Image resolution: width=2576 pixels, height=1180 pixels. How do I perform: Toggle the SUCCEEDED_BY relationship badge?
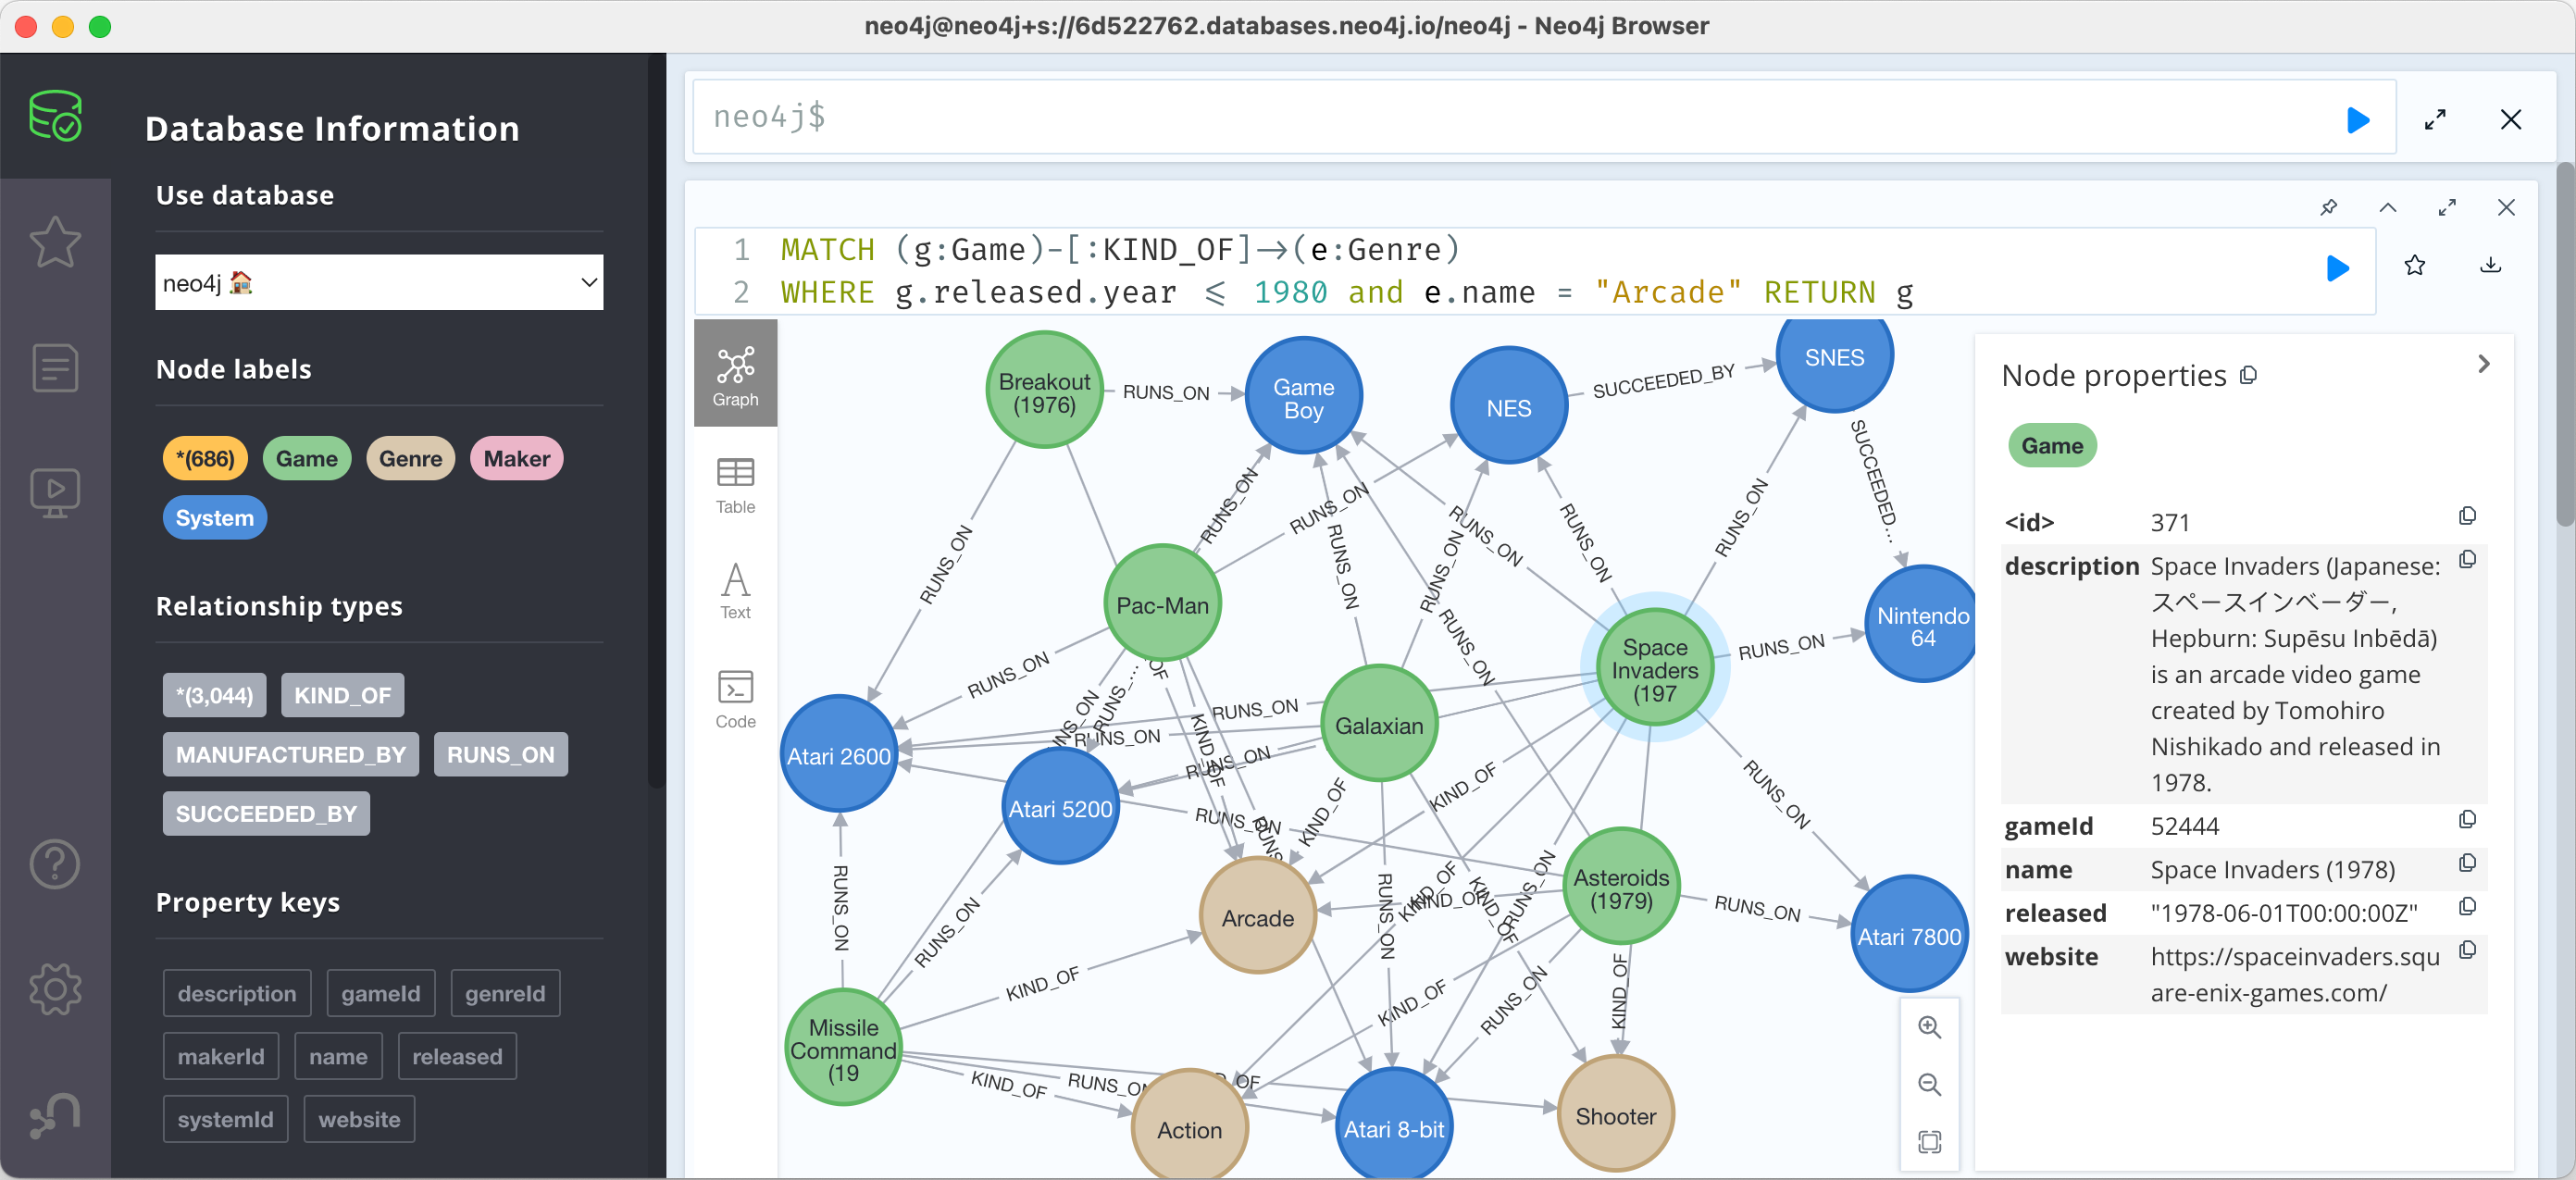click(267, 812)
